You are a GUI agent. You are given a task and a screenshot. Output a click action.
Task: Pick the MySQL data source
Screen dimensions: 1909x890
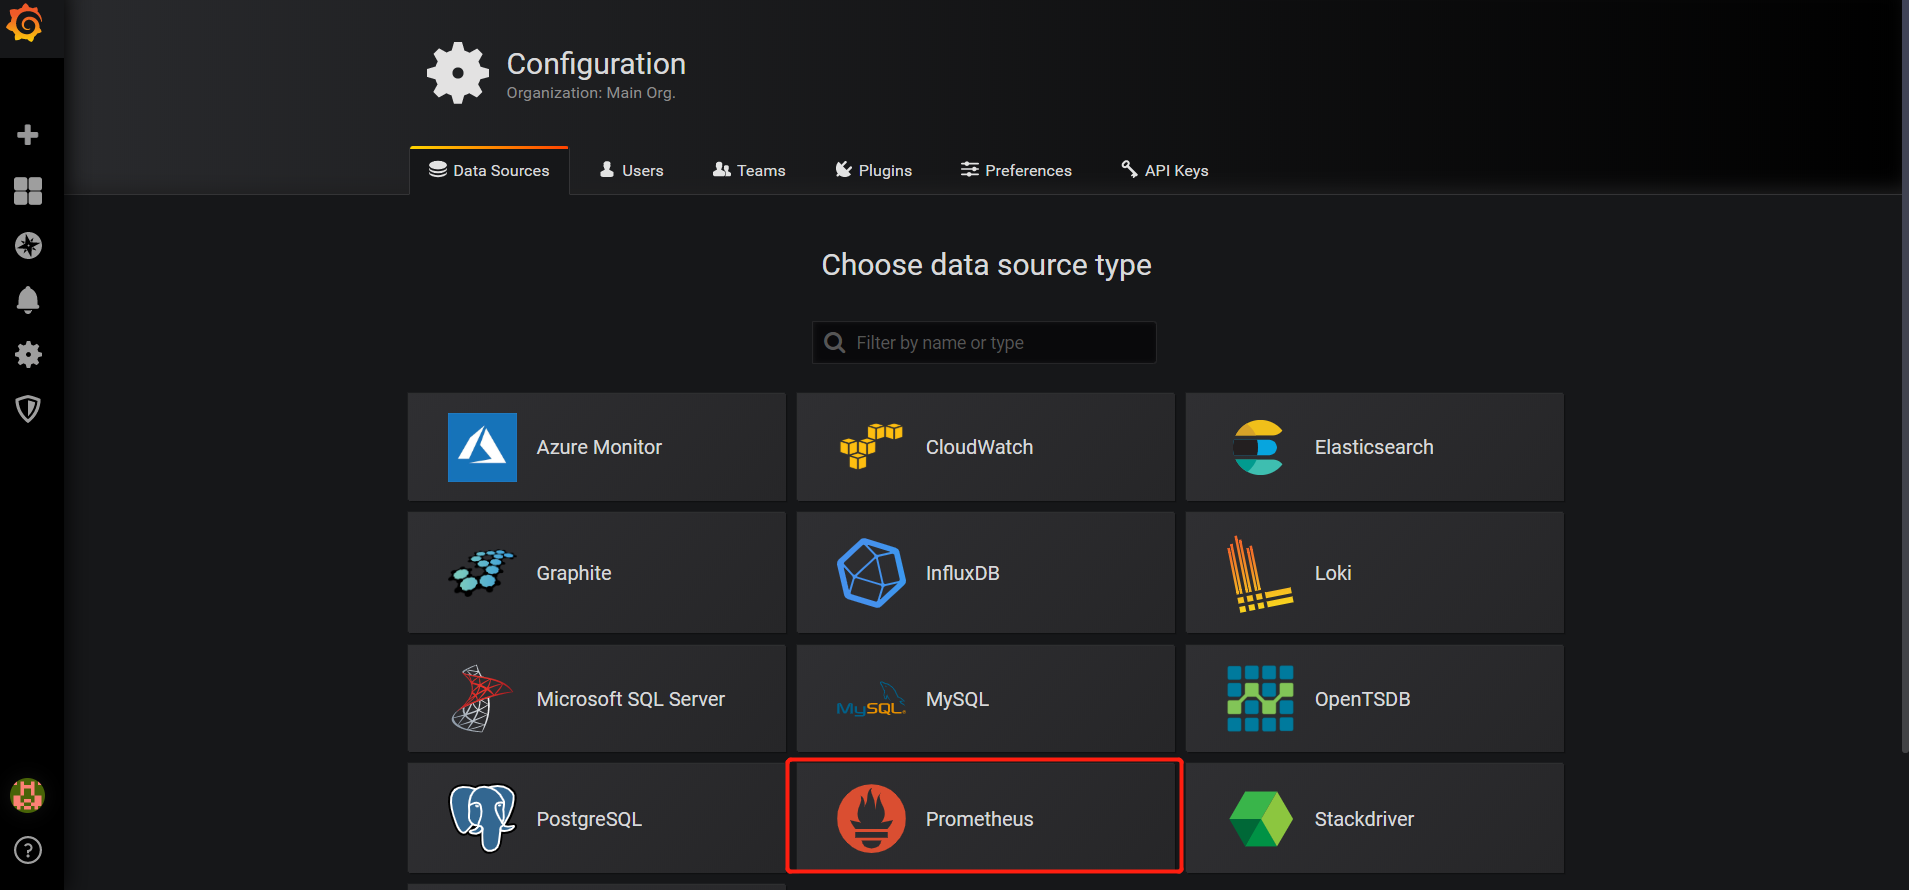coord(985,698)
